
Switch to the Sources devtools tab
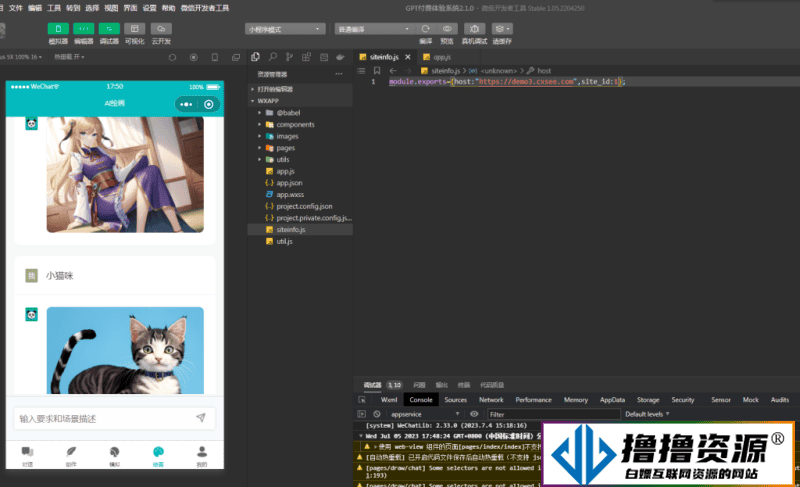coord(456,400)
